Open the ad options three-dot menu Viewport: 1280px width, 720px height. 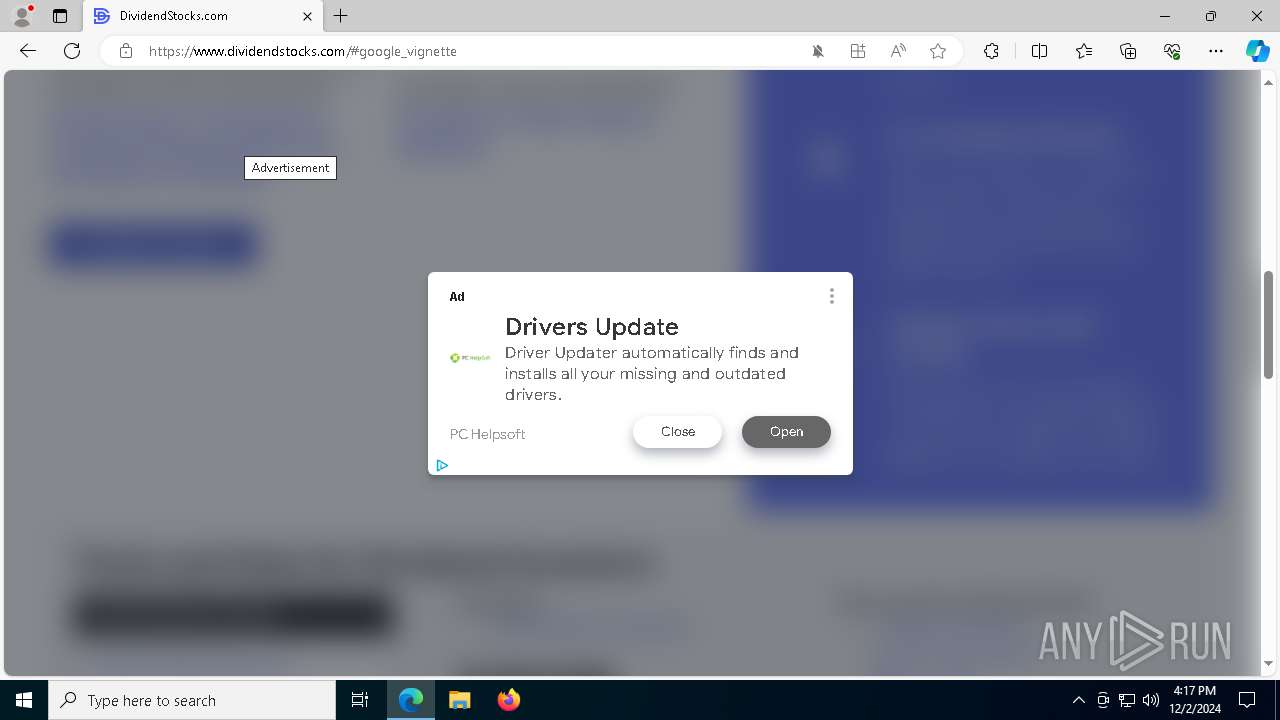[831, 296]
